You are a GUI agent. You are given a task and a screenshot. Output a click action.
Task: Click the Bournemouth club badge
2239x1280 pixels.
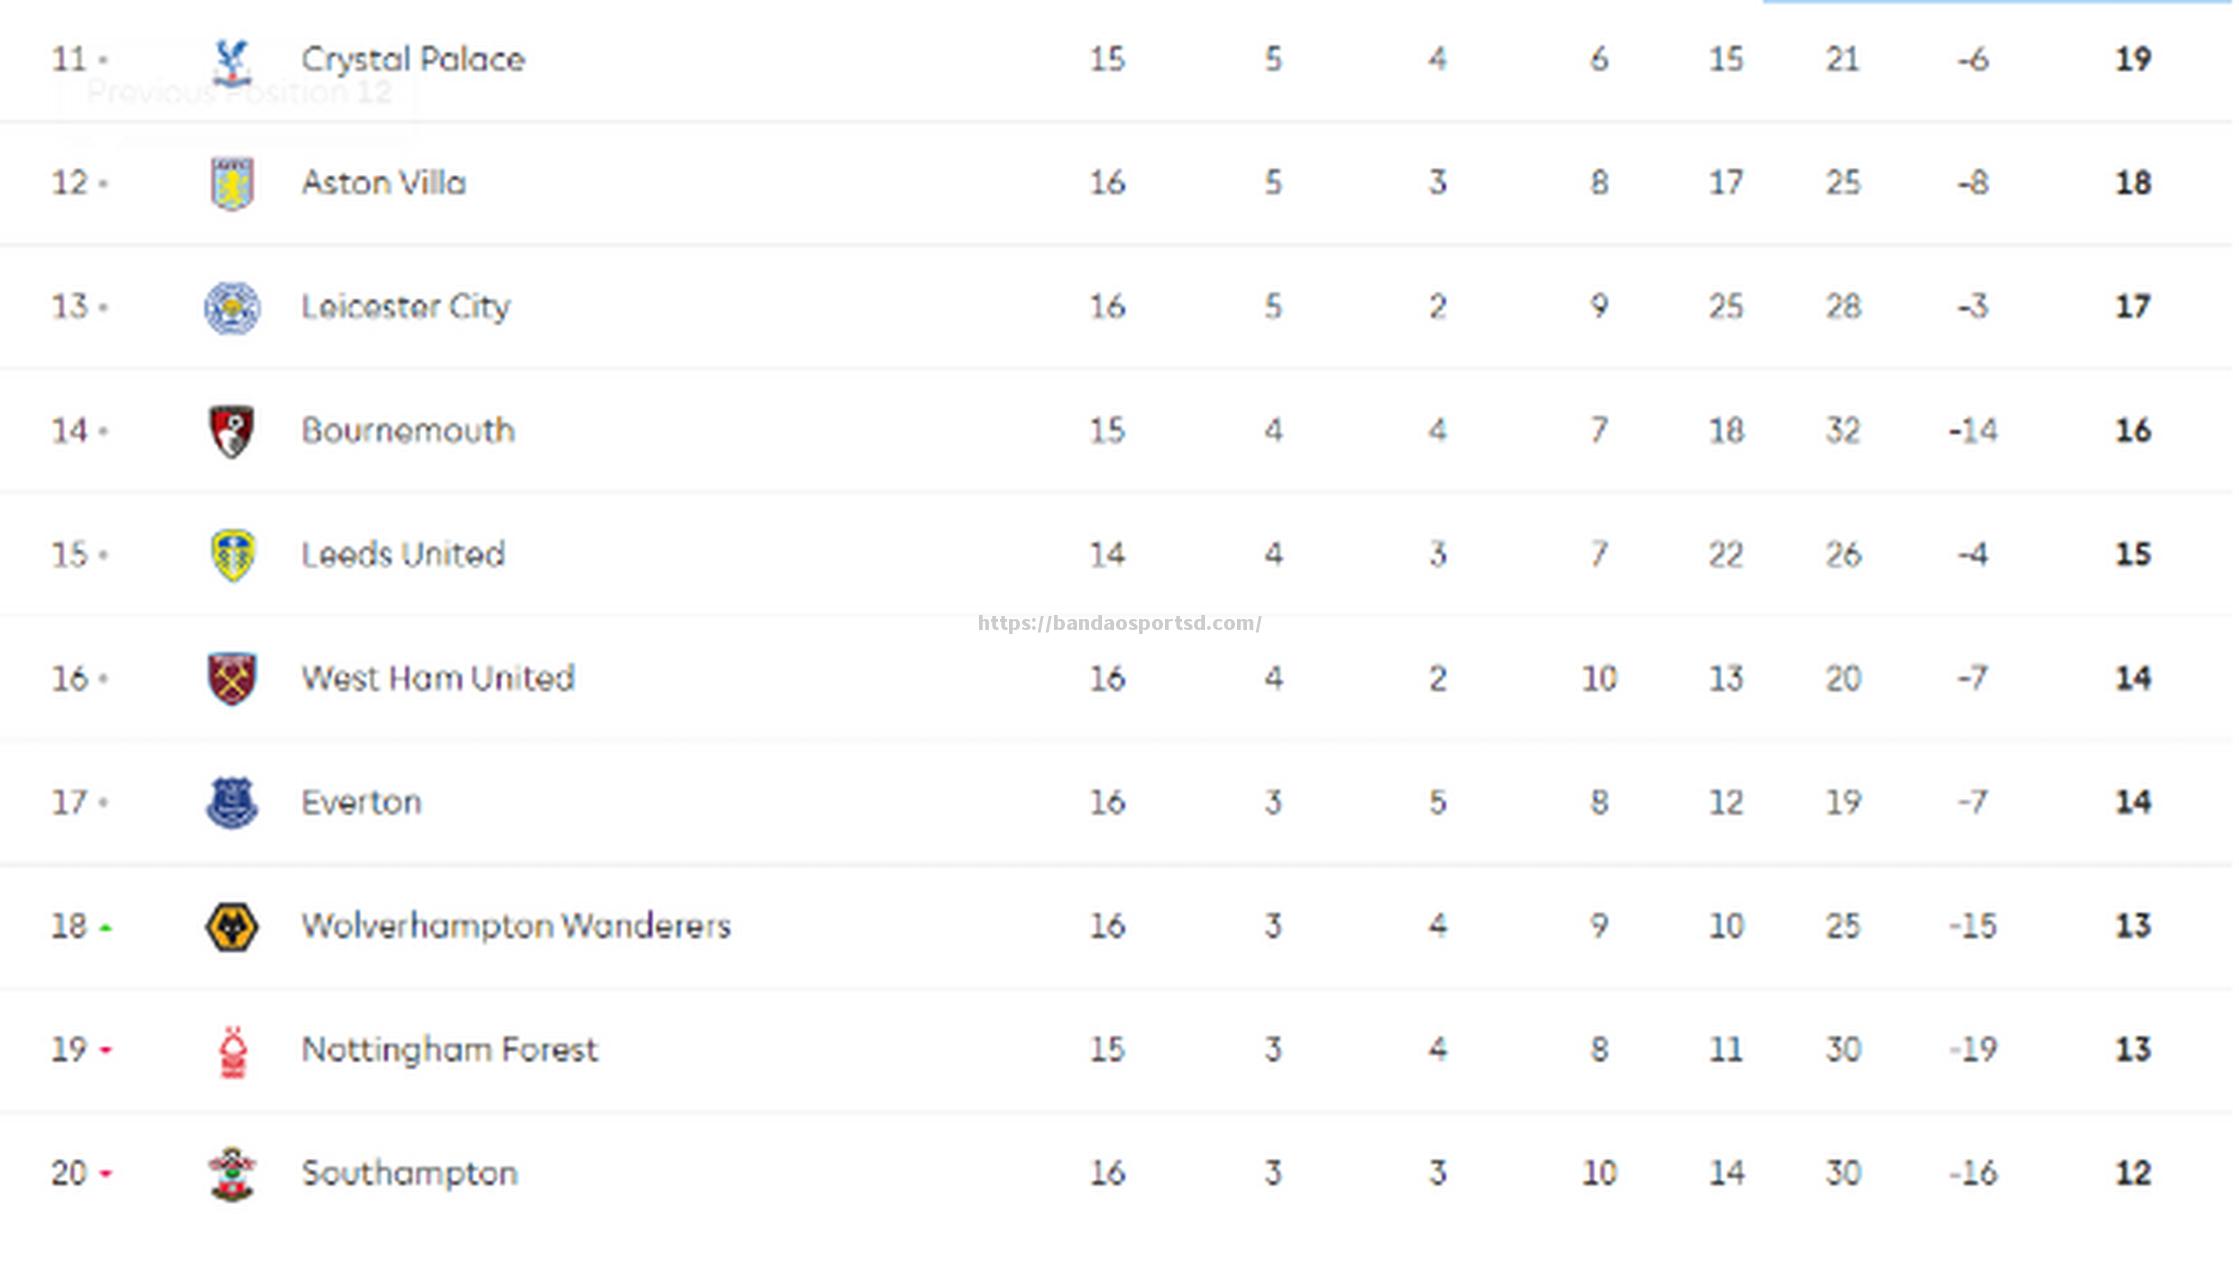pos(231,431)
